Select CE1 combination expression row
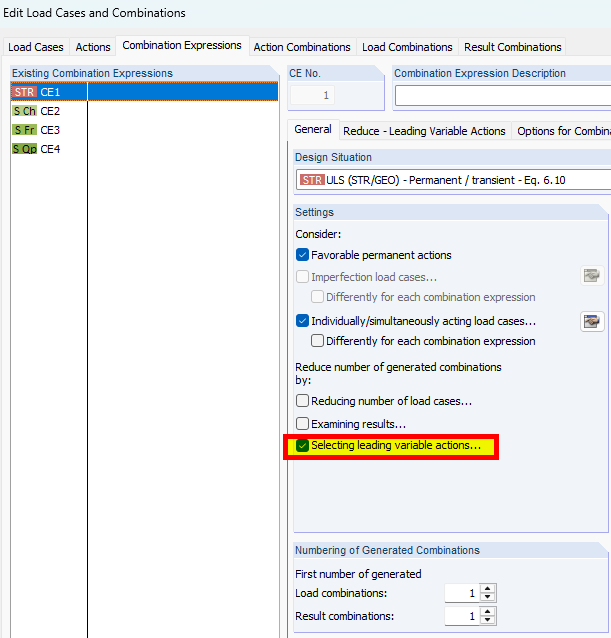Screen dimensions: 611x638 [x=144, y=92]
